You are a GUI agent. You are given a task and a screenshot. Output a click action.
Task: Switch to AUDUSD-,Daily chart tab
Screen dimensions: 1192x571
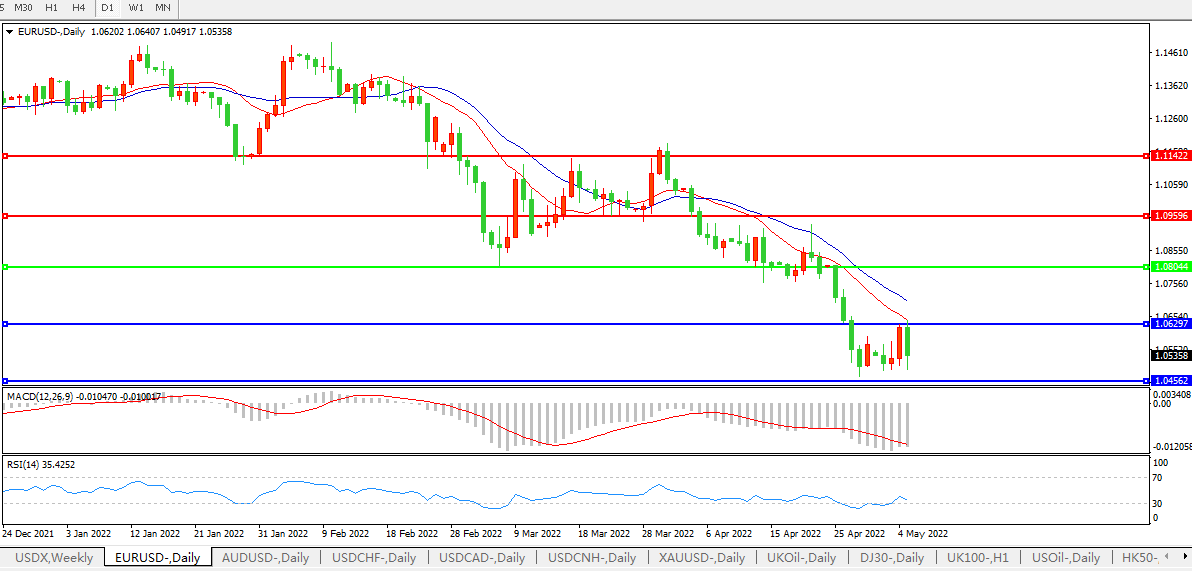265,557
